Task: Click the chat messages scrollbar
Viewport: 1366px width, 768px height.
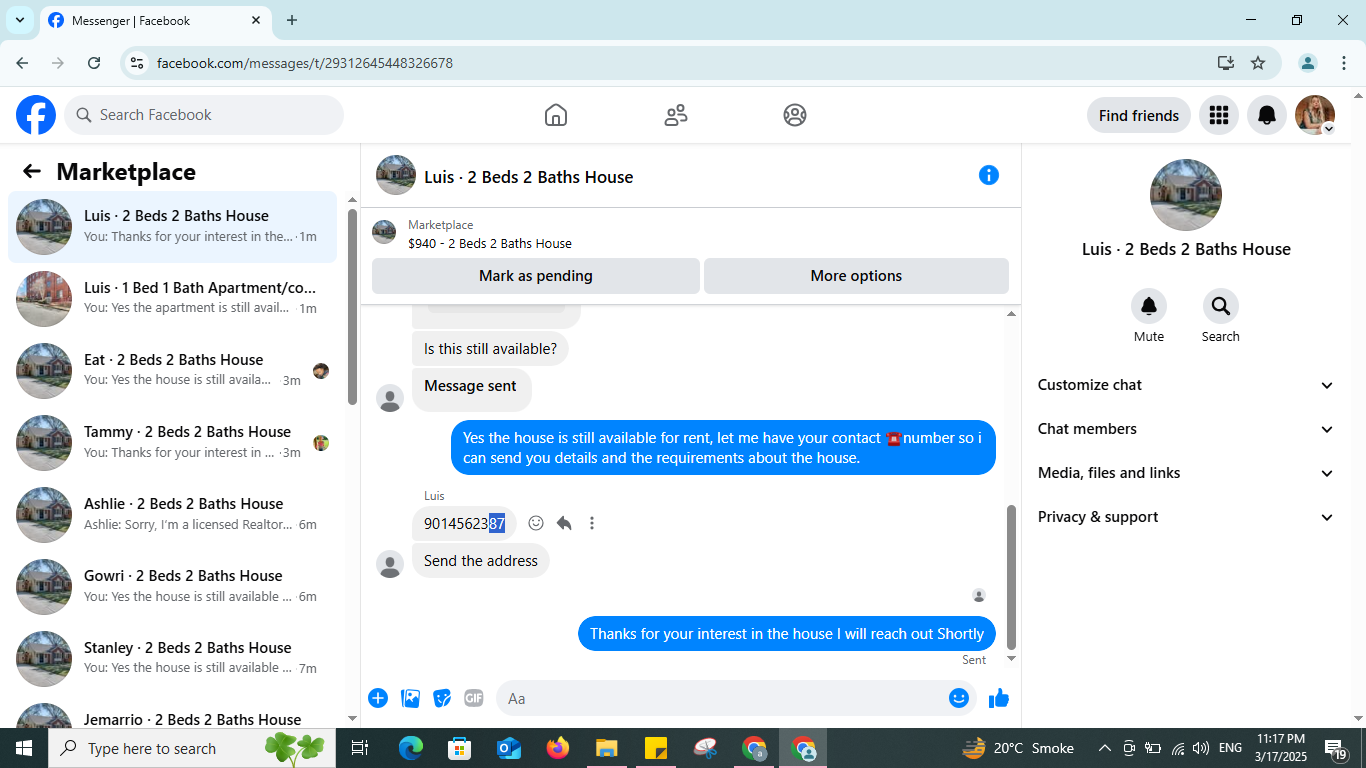Action: tap(1011, 577)
